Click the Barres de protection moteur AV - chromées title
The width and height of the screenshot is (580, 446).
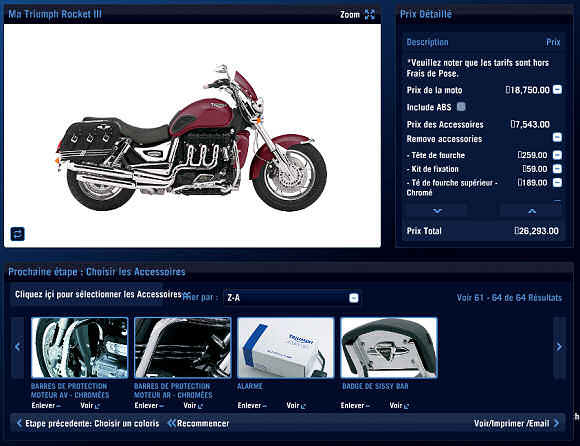pyautogui.click(x=70, y=391)
